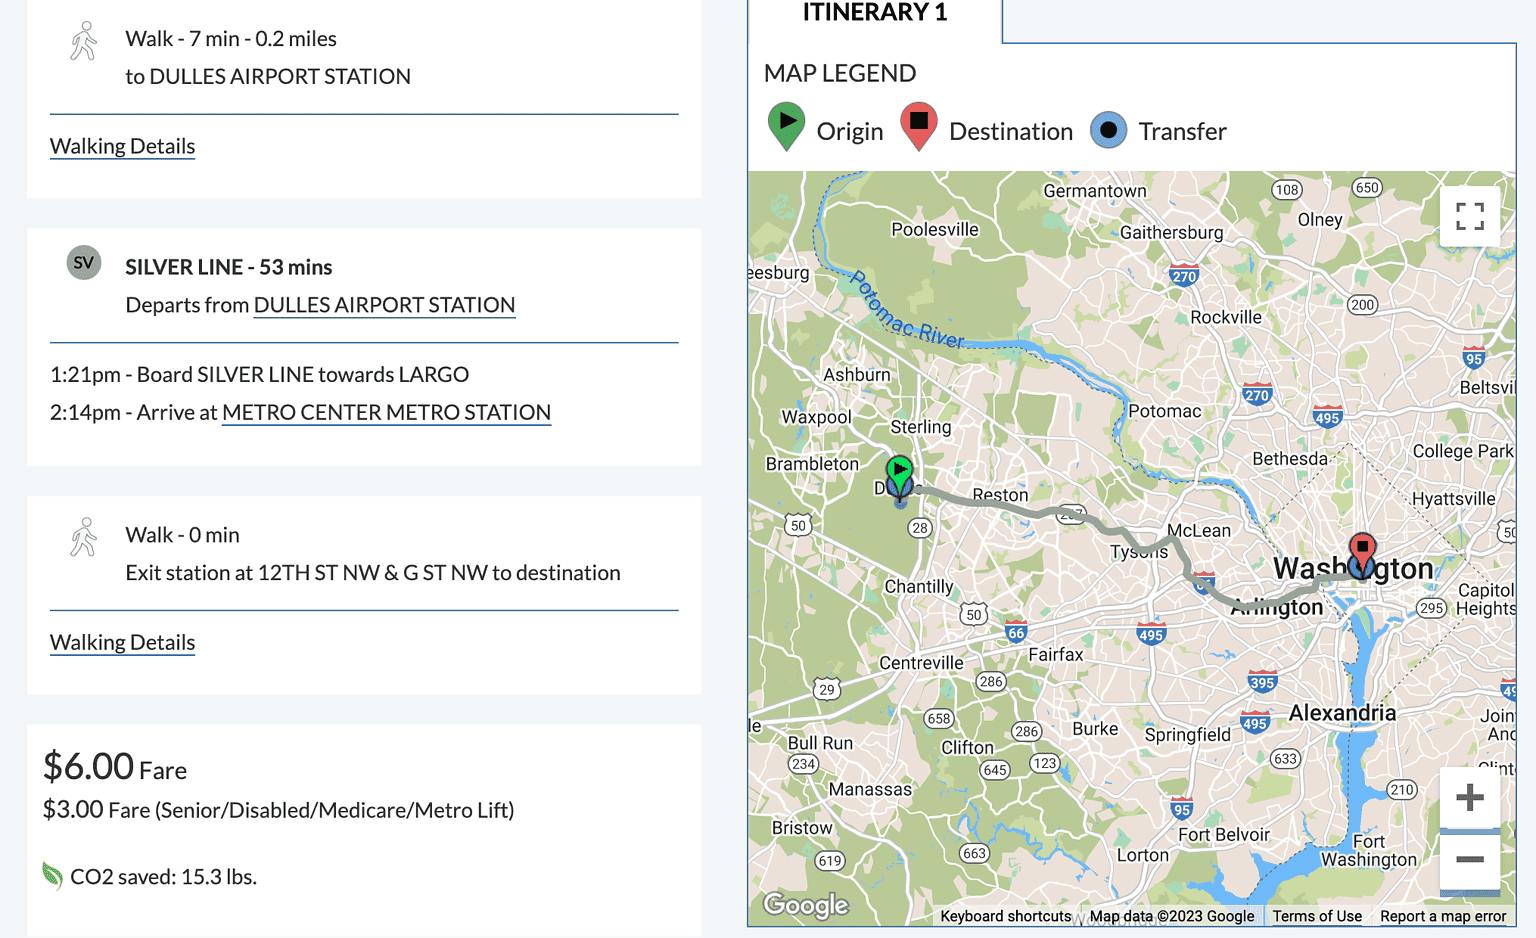Switch to the ITINERARY 1 tab
Image resolution: width=1536 pixels, height=938 pixels.
tap(872, 14)
